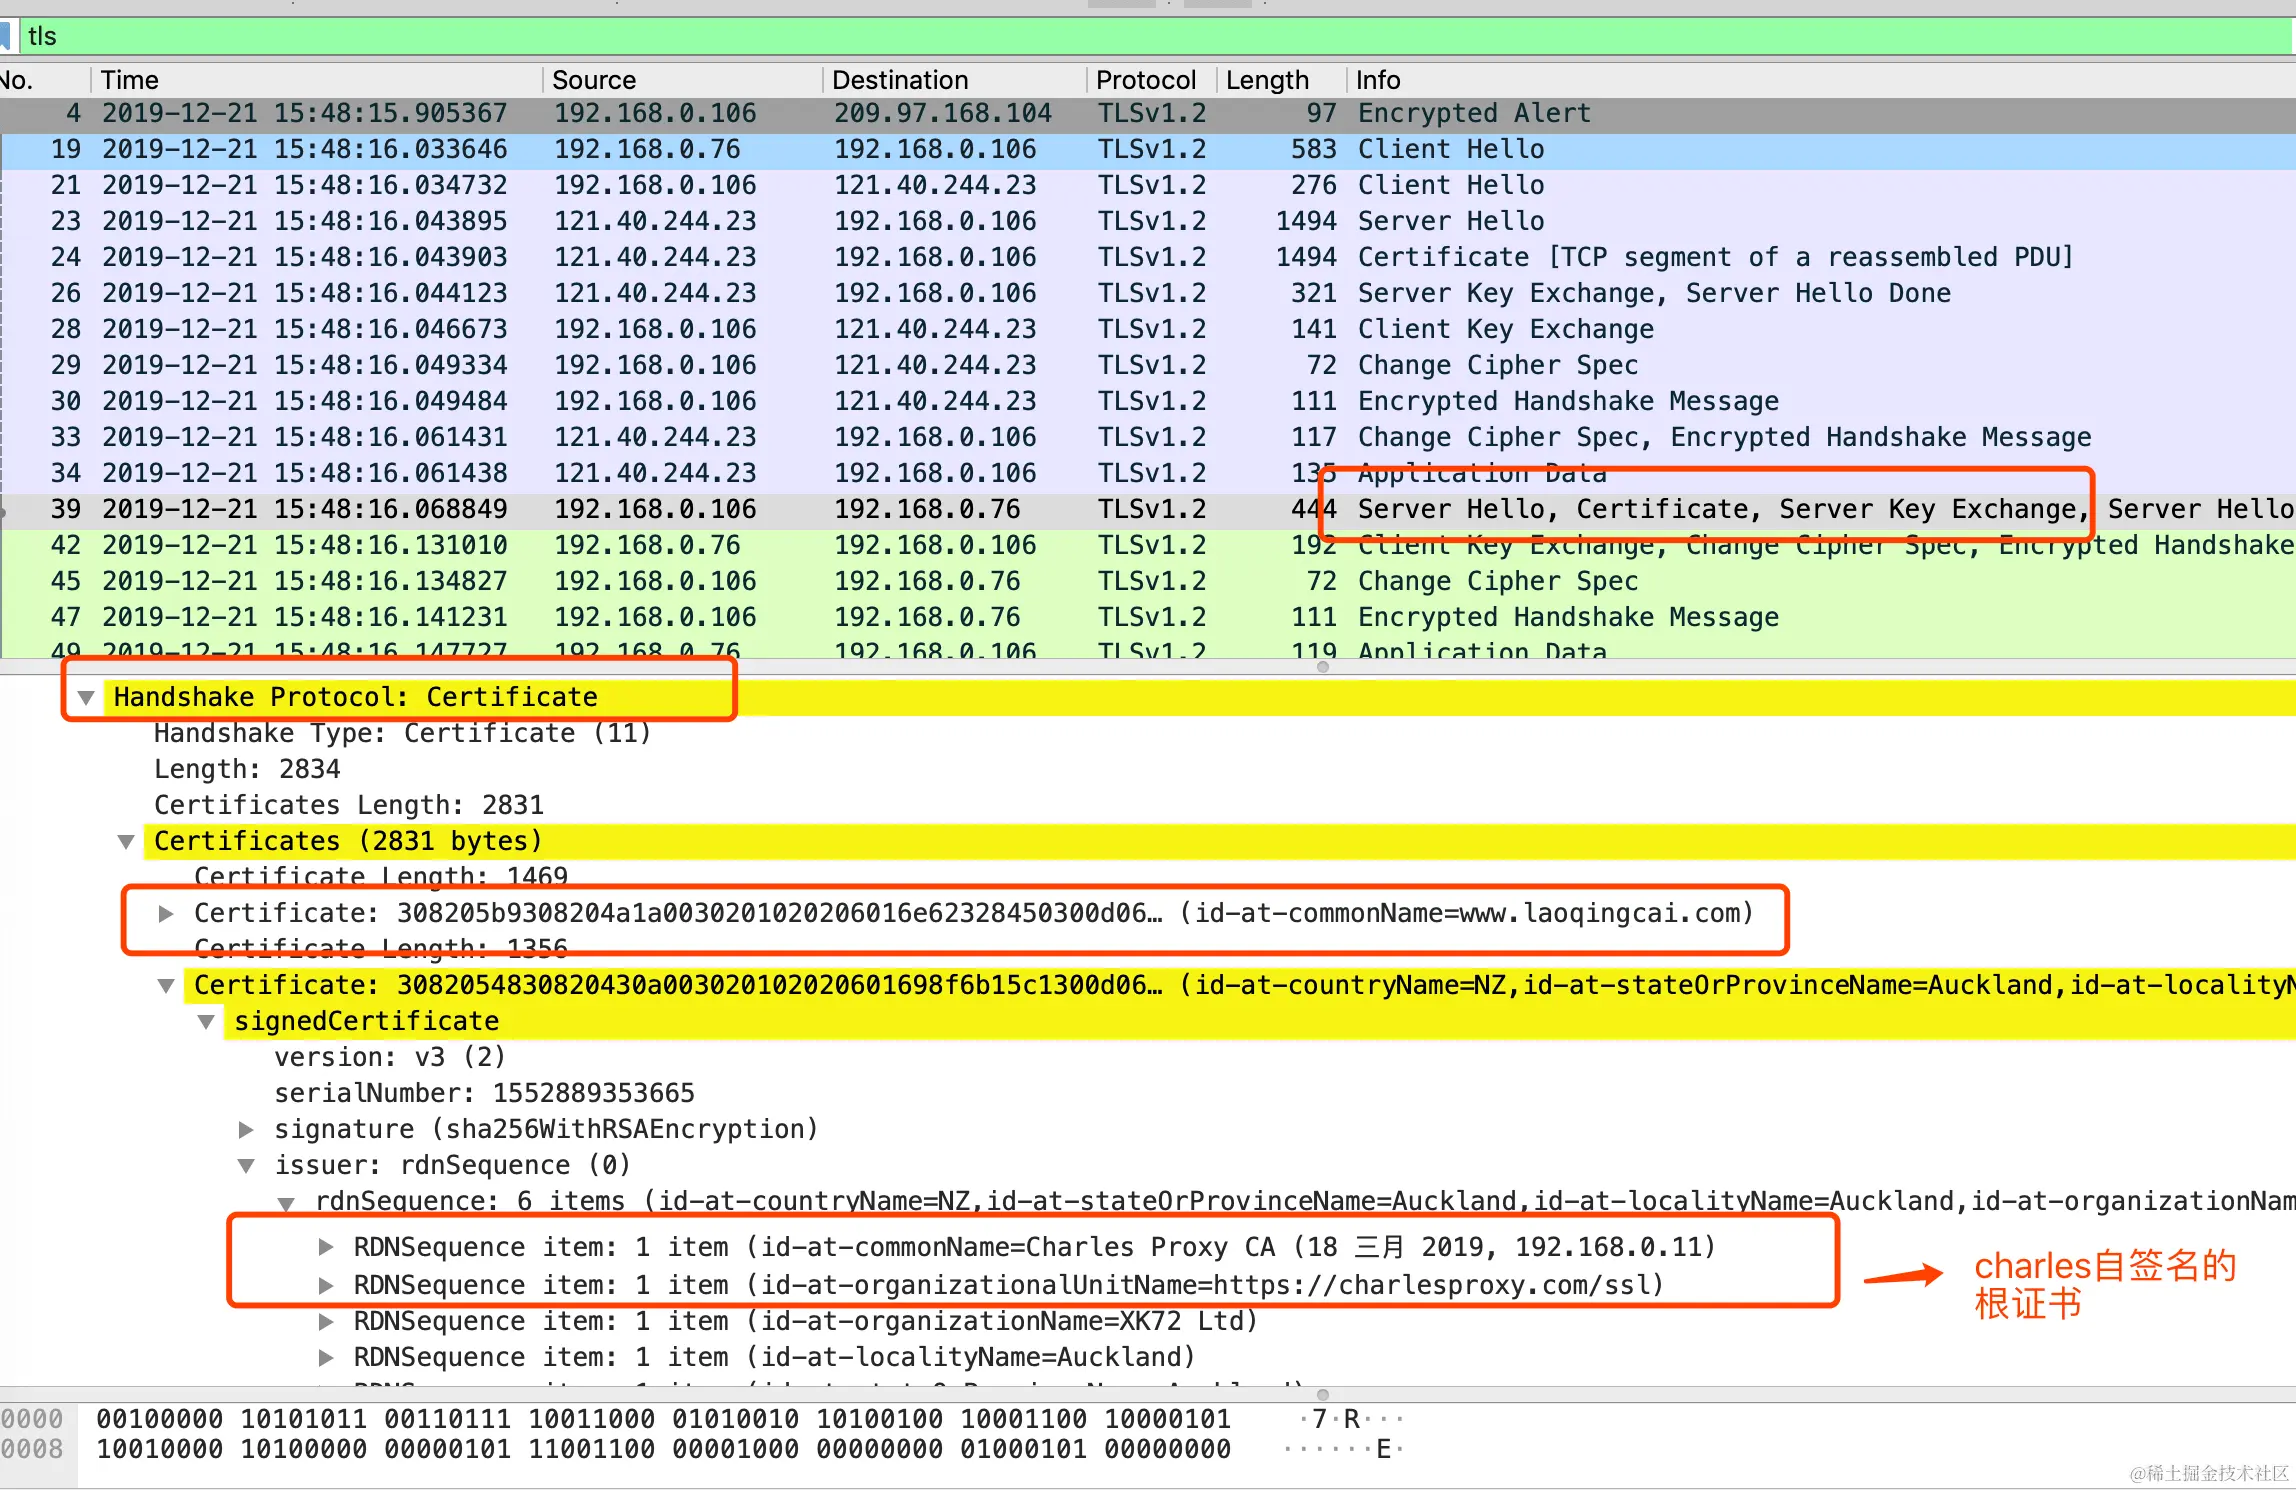Sort packets by Time column header
Screen dimensions: 2296x1490
(130, 80)
